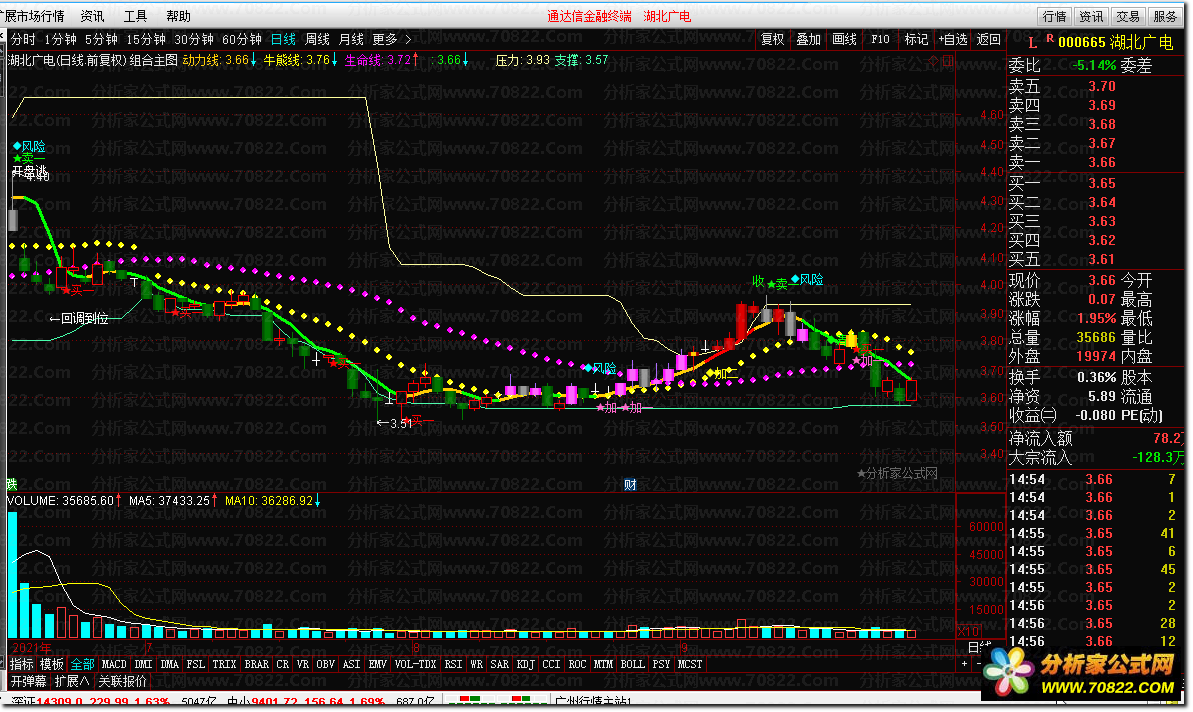Select the BOLL indicator
The image size is (1193, 712).
[632, 664]
